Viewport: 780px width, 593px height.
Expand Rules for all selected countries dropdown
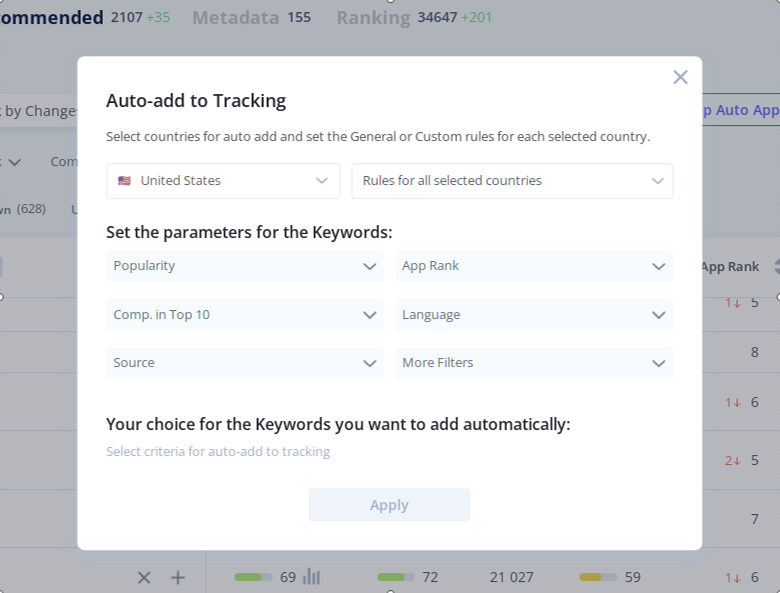(x=512, y=181)
